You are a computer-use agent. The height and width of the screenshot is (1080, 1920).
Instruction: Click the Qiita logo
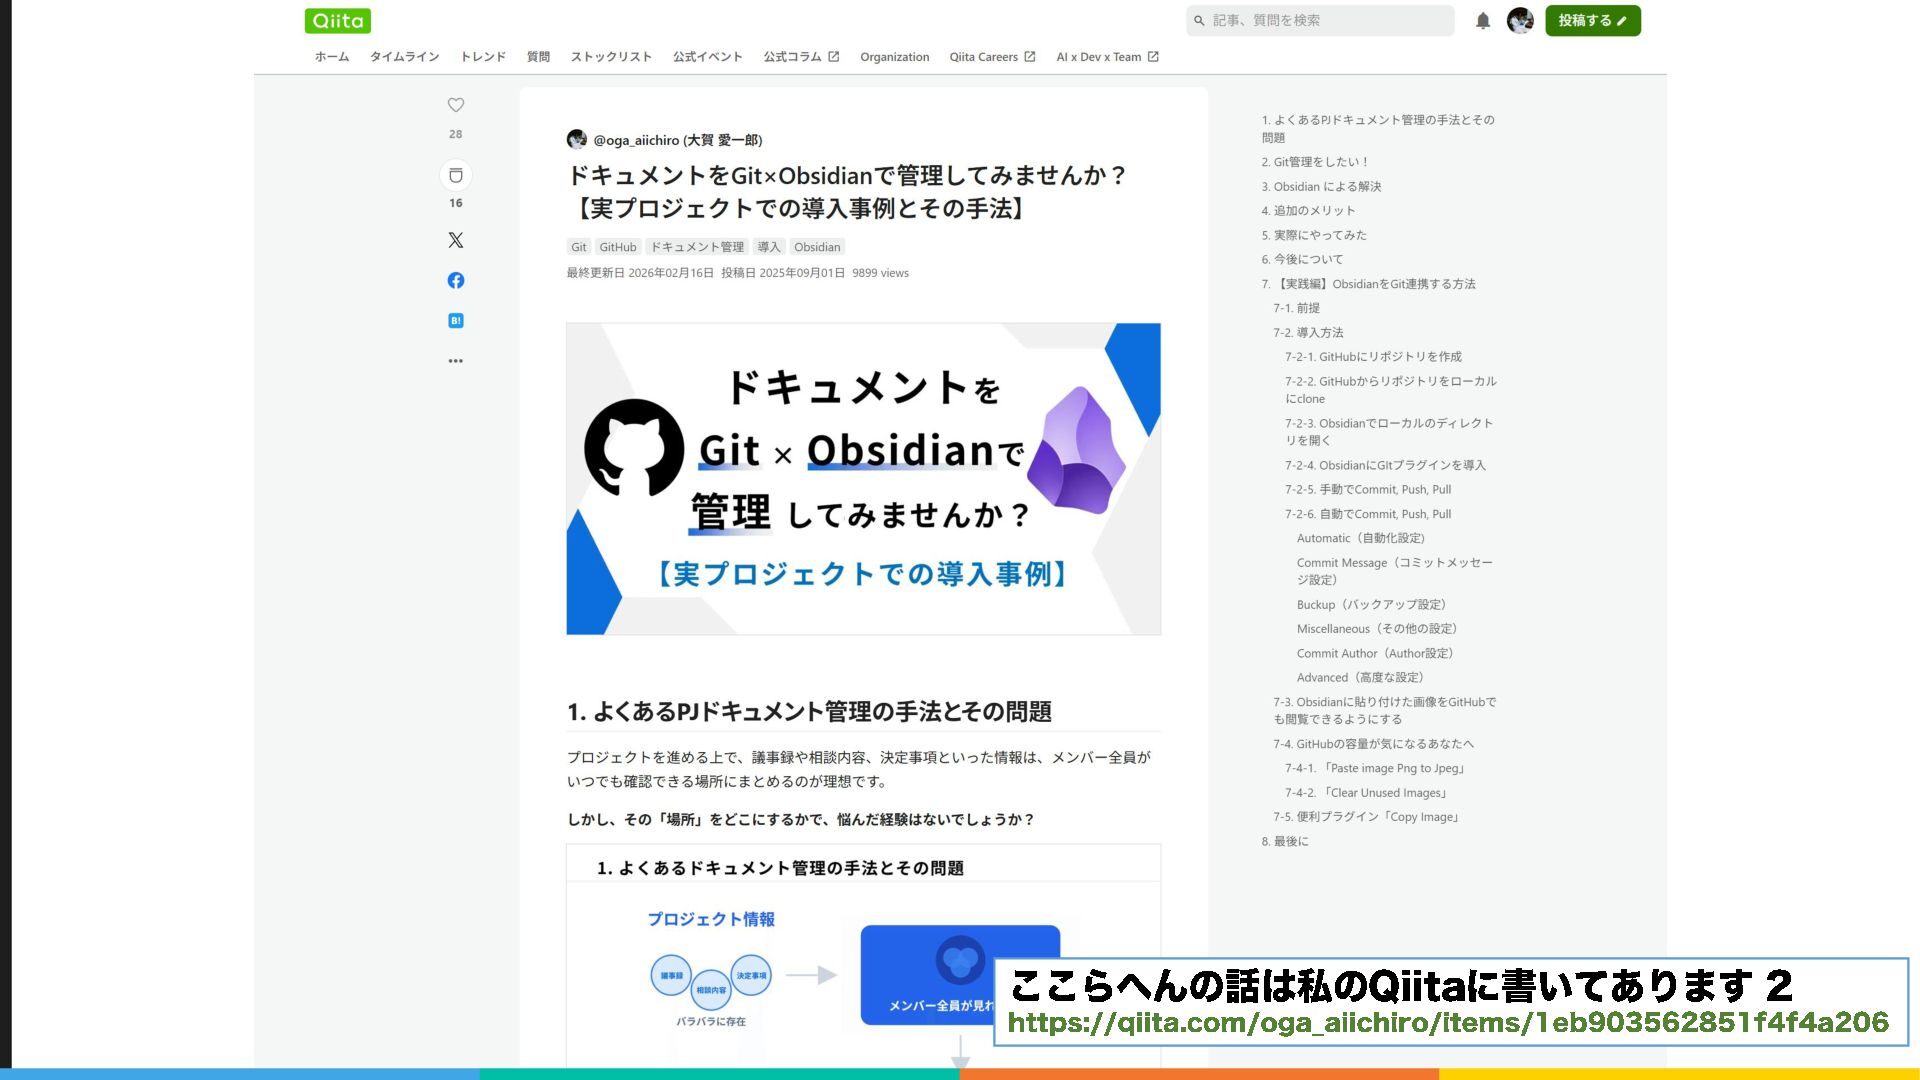pos(338,21)
